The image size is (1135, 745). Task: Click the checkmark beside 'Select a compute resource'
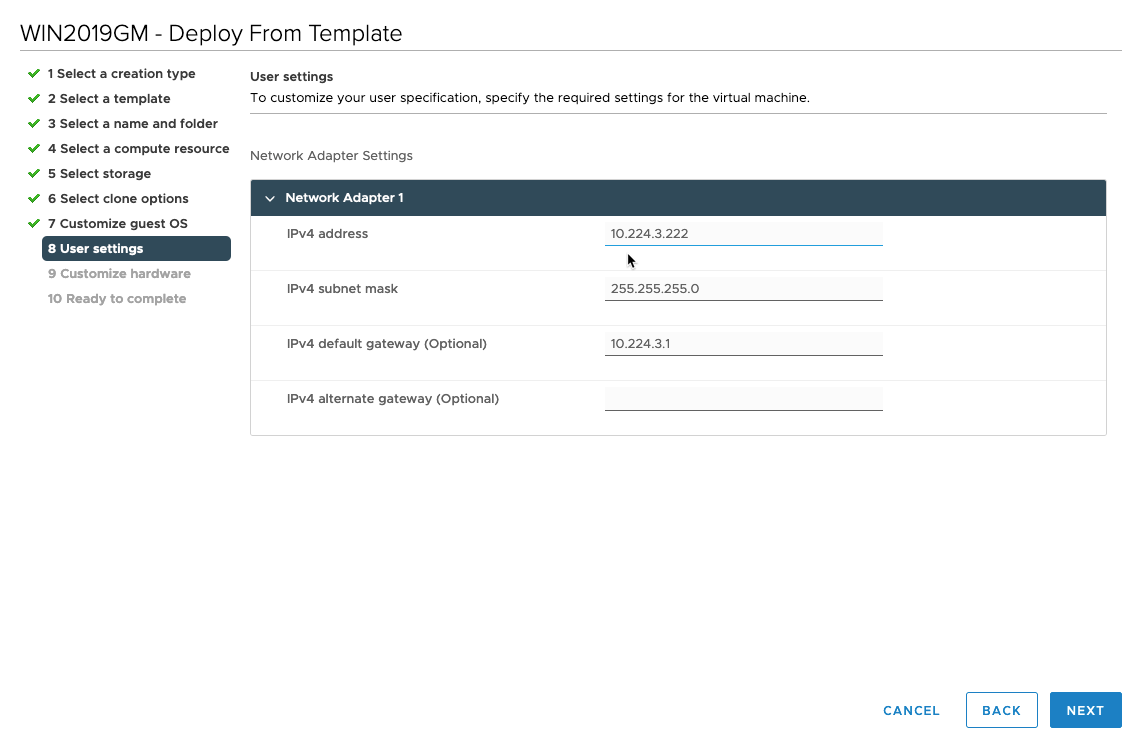click(33, 148)
